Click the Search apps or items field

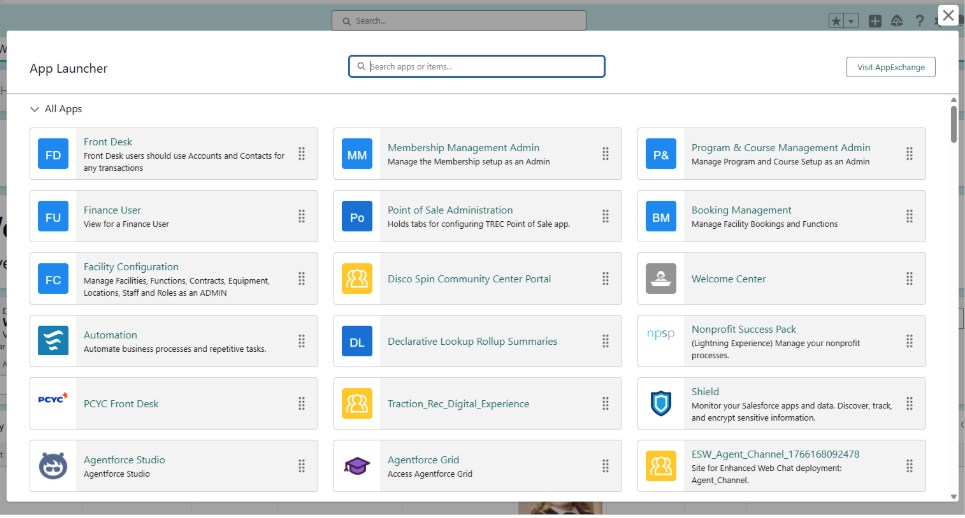coord(476,66)
